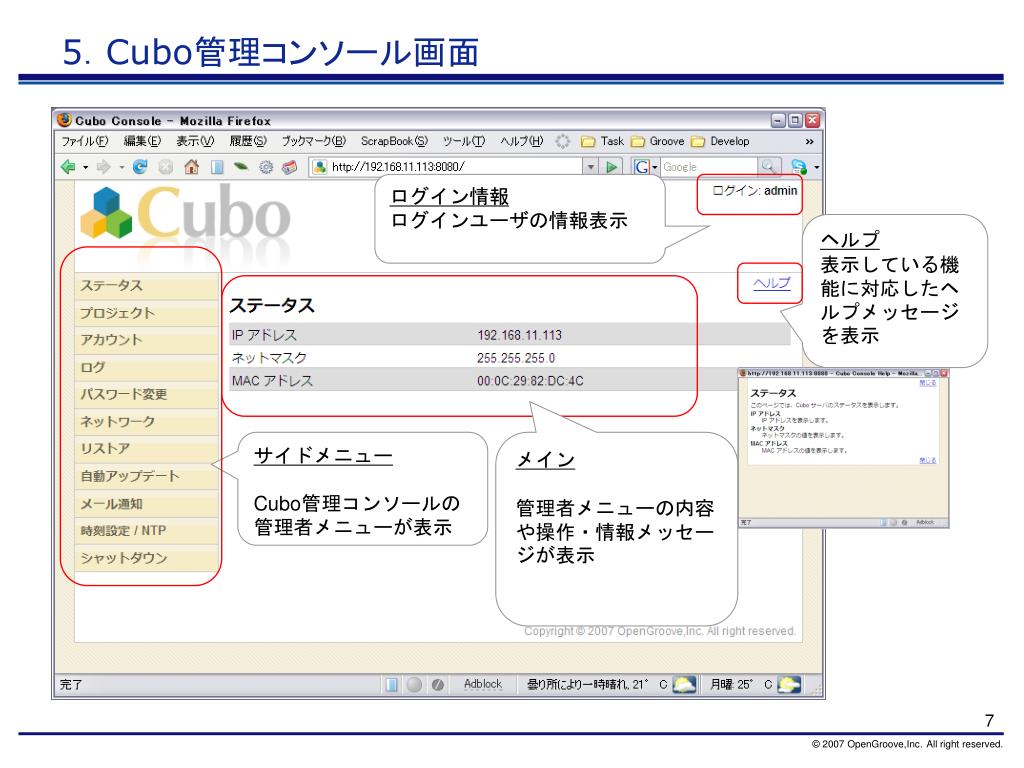Viewport: 1024px width, 768px height.
Task: Open ログ from the side menu
Action: (147, 368)
